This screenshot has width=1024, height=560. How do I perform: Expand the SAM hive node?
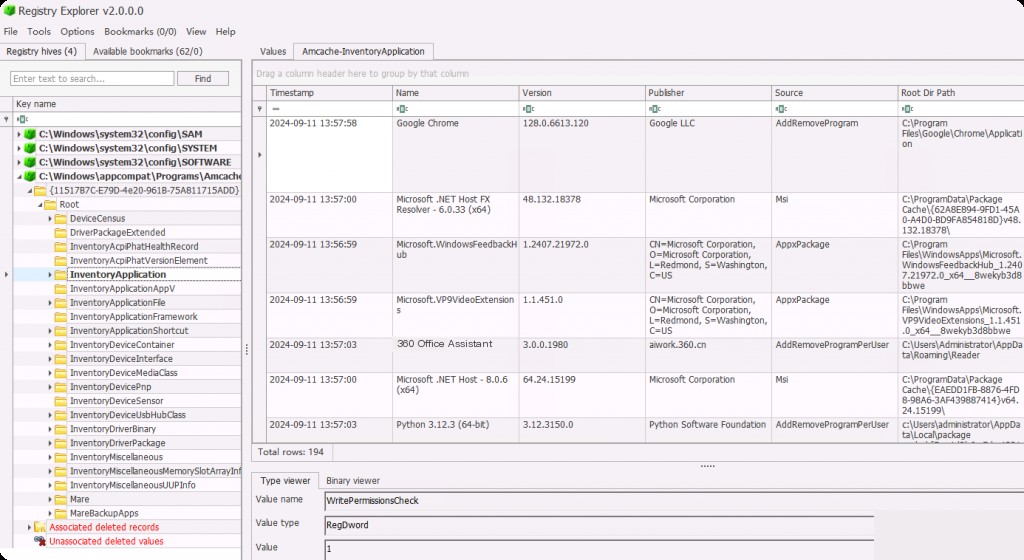(19, 134)
